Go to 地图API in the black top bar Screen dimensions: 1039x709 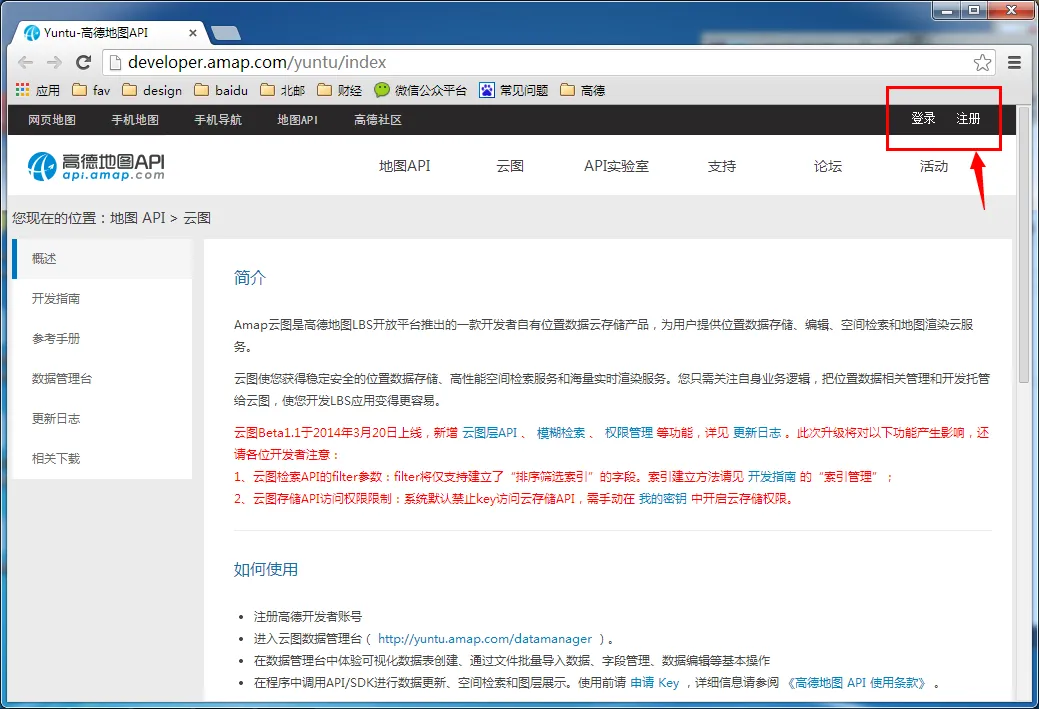coord(298,120)
